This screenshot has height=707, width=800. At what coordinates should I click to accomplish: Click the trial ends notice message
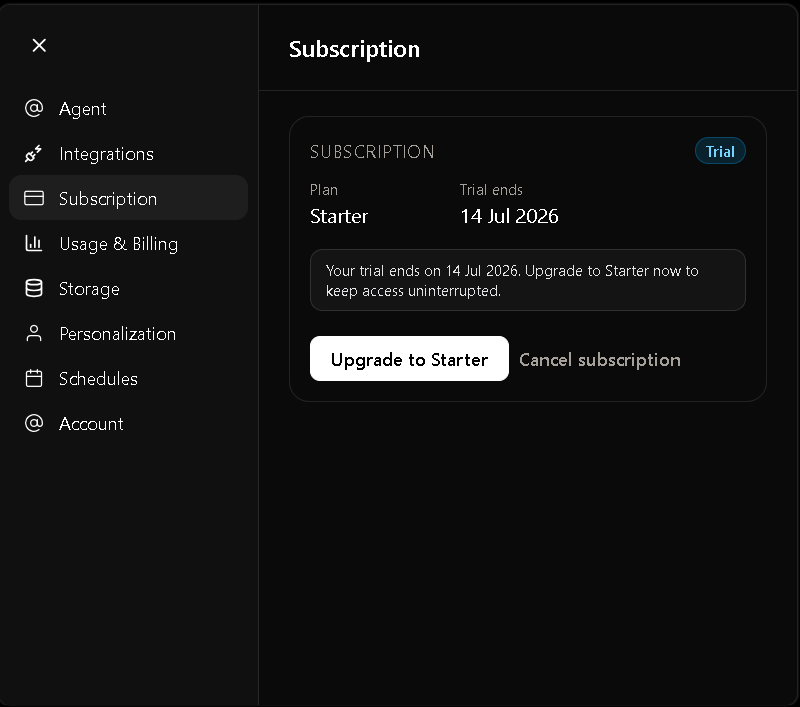(528, 280)
